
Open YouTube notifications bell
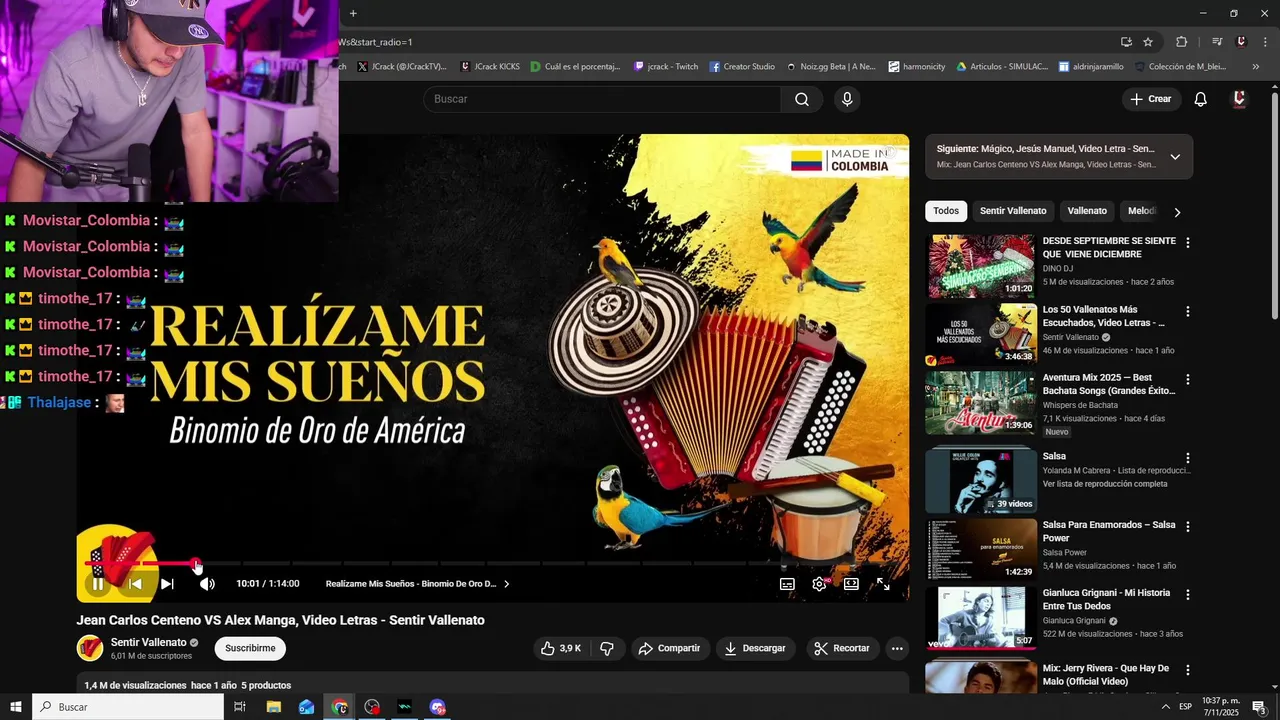point(1201,99)
